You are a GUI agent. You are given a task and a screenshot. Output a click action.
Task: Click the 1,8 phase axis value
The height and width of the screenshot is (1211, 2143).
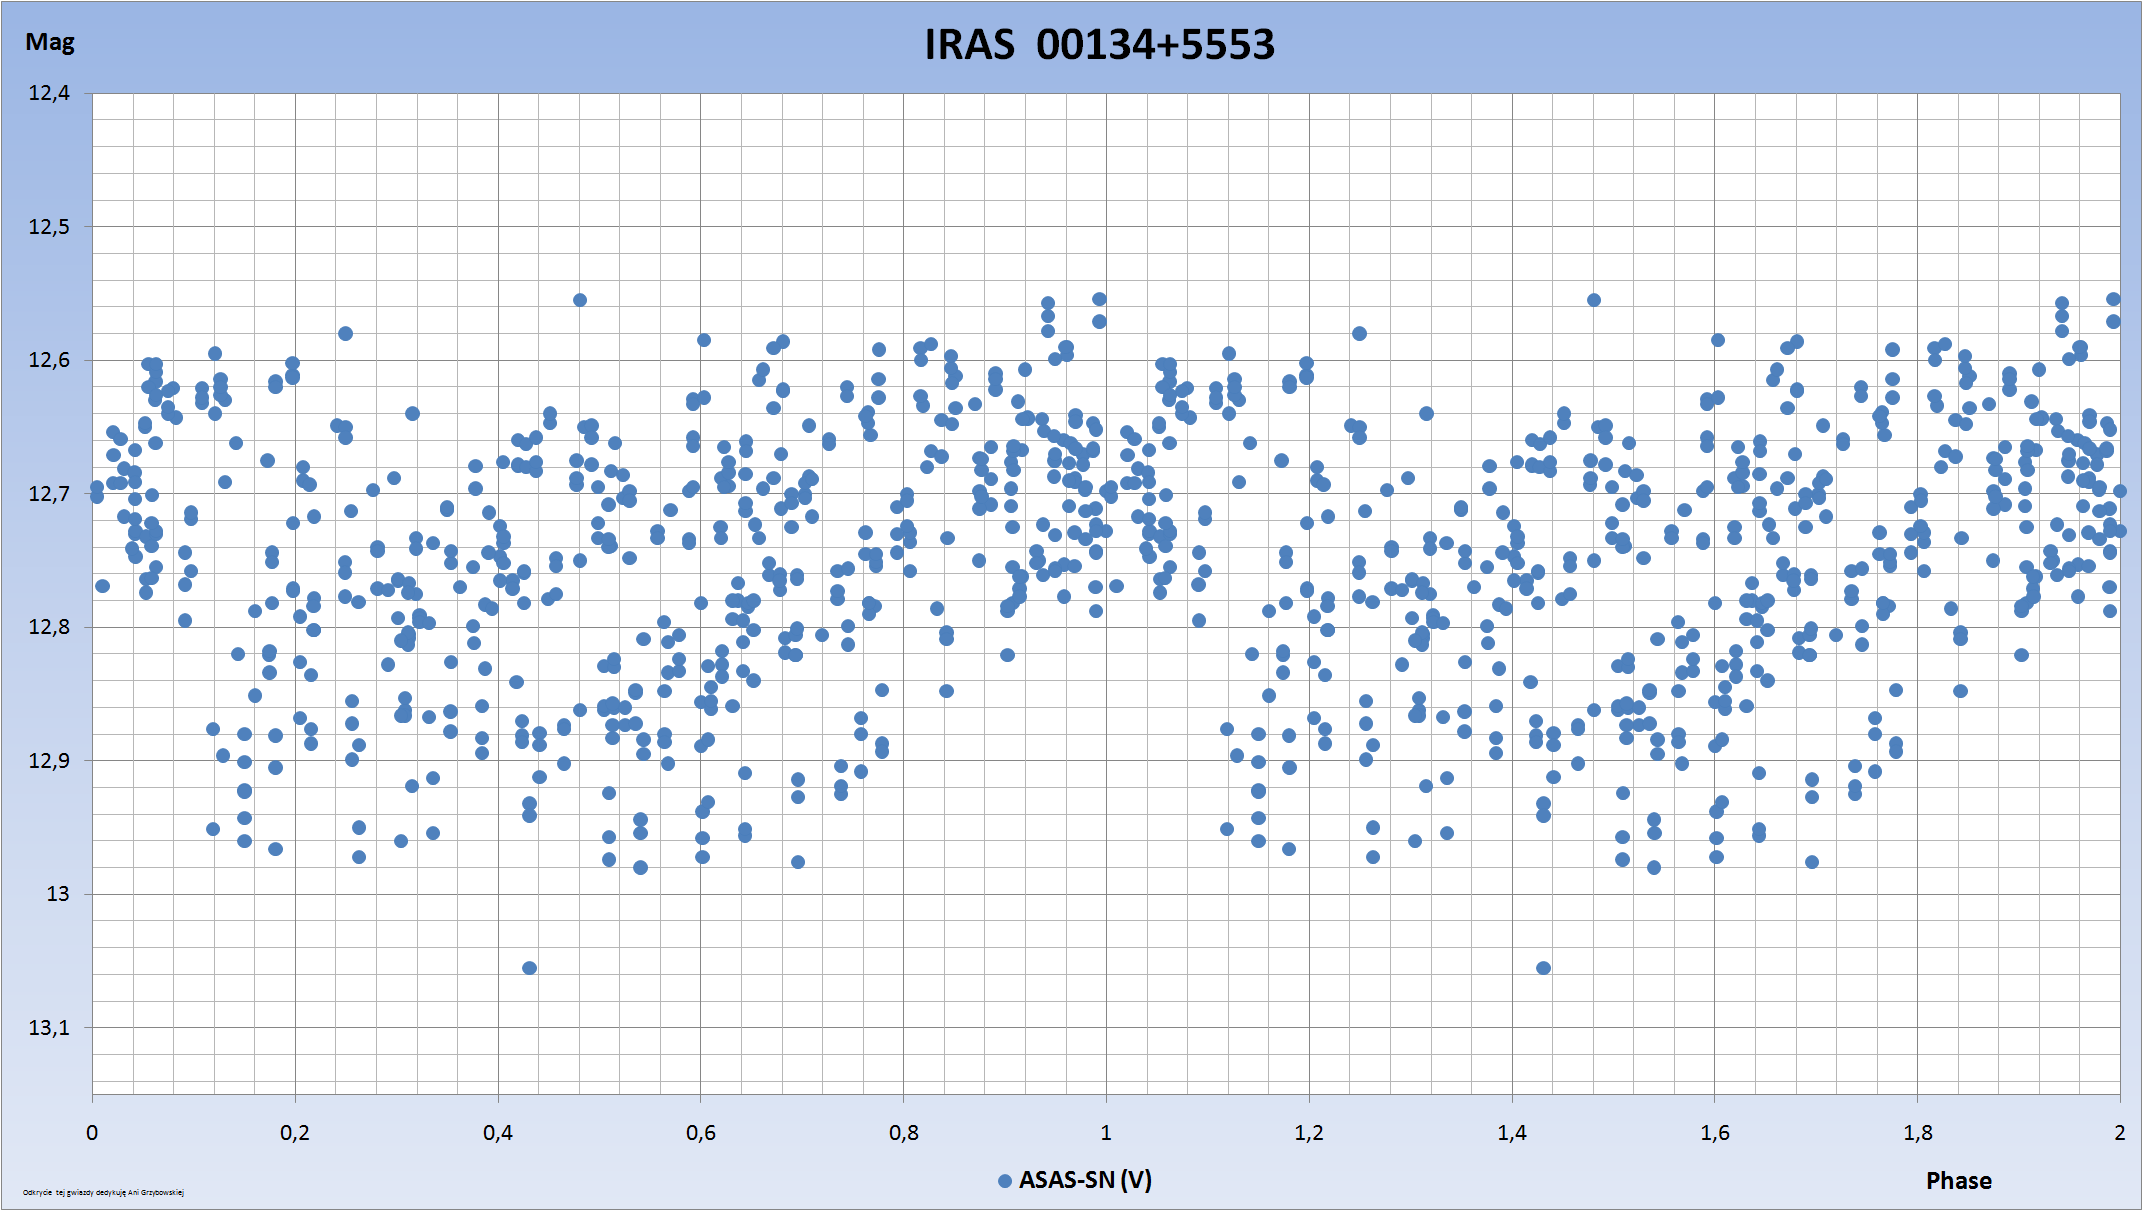click(x=1918, y=1133)
